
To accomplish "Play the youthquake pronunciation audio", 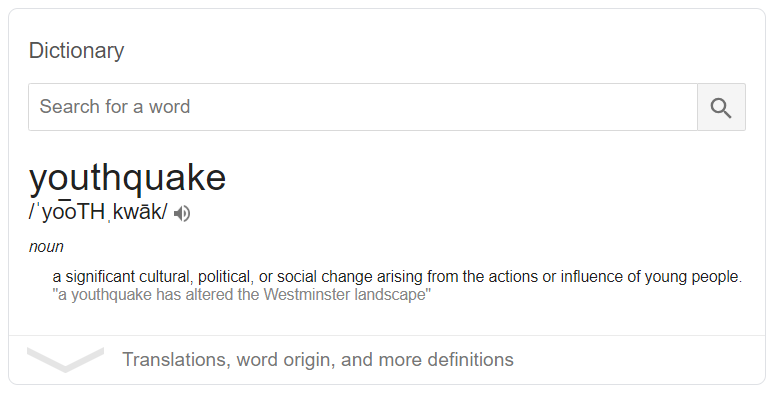I will [182, 213].
